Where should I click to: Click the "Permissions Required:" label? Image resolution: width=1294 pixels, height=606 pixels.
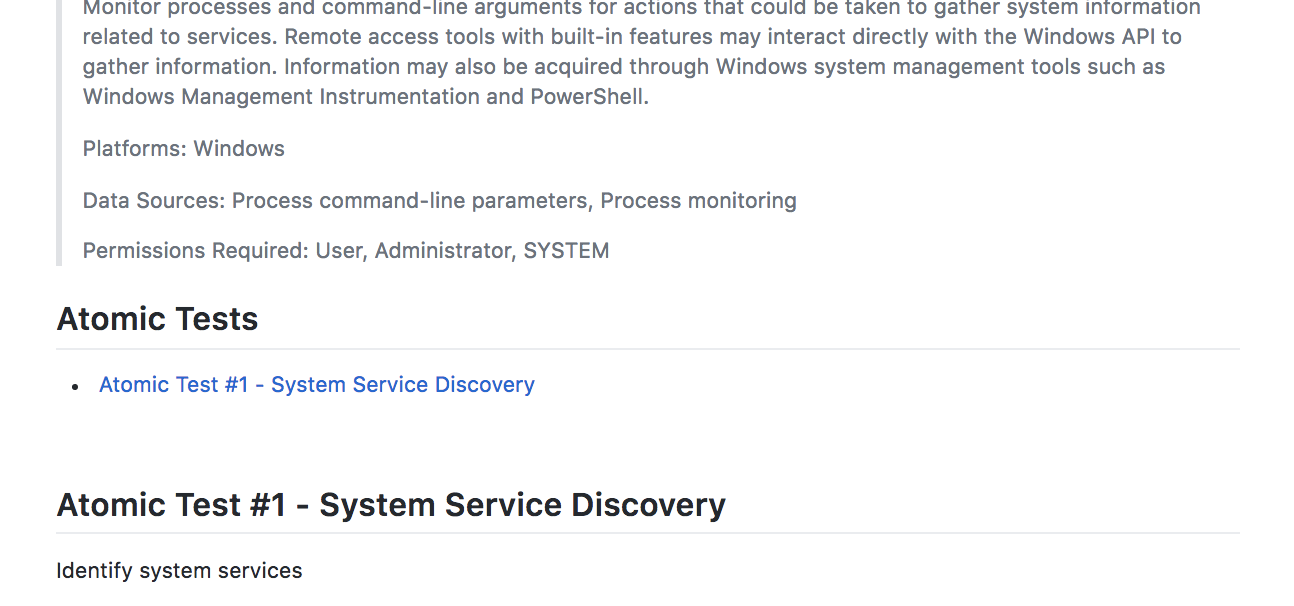click(x=195, y=251)
